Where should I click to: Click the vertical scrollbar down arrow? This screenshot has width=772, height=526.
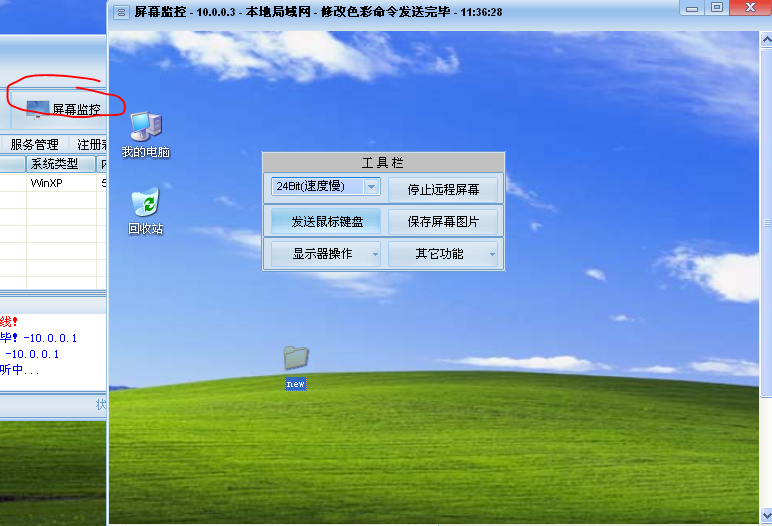[766, 516]
